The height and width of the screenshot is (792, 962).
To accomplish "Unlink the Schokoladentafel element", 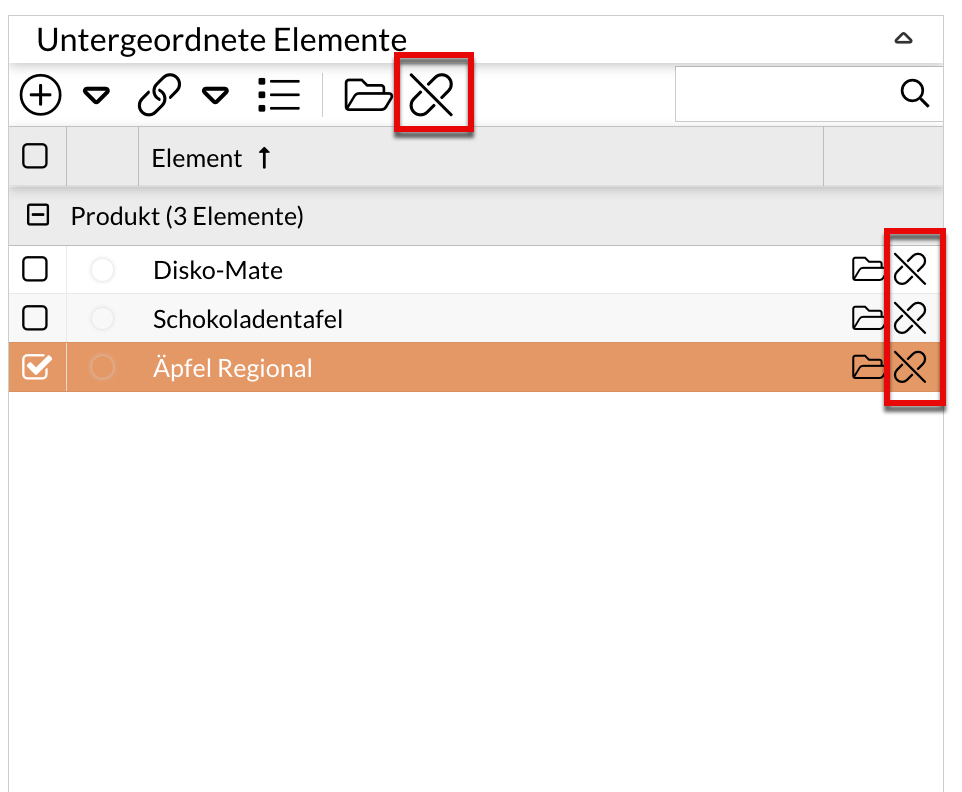I will pyautogui.click(x=910, y=318).
